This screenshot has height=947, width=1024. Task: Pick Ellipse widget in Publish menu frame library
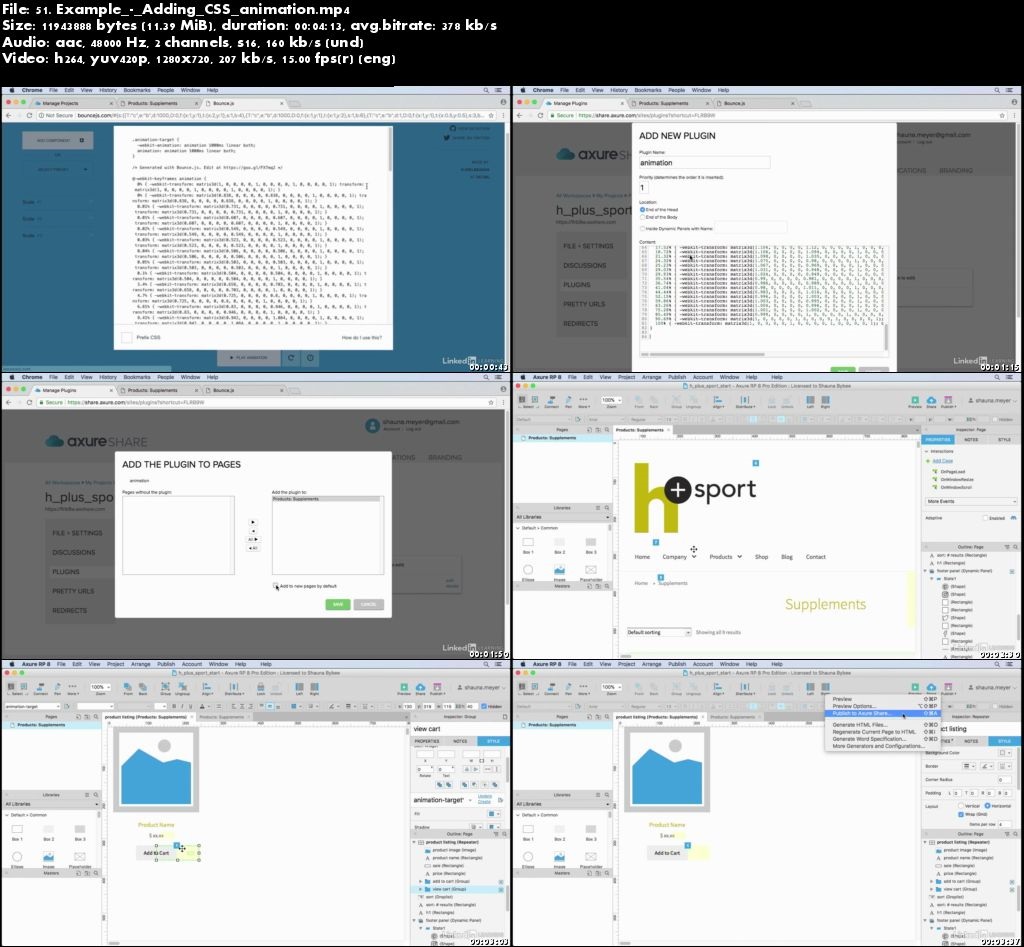528,858
